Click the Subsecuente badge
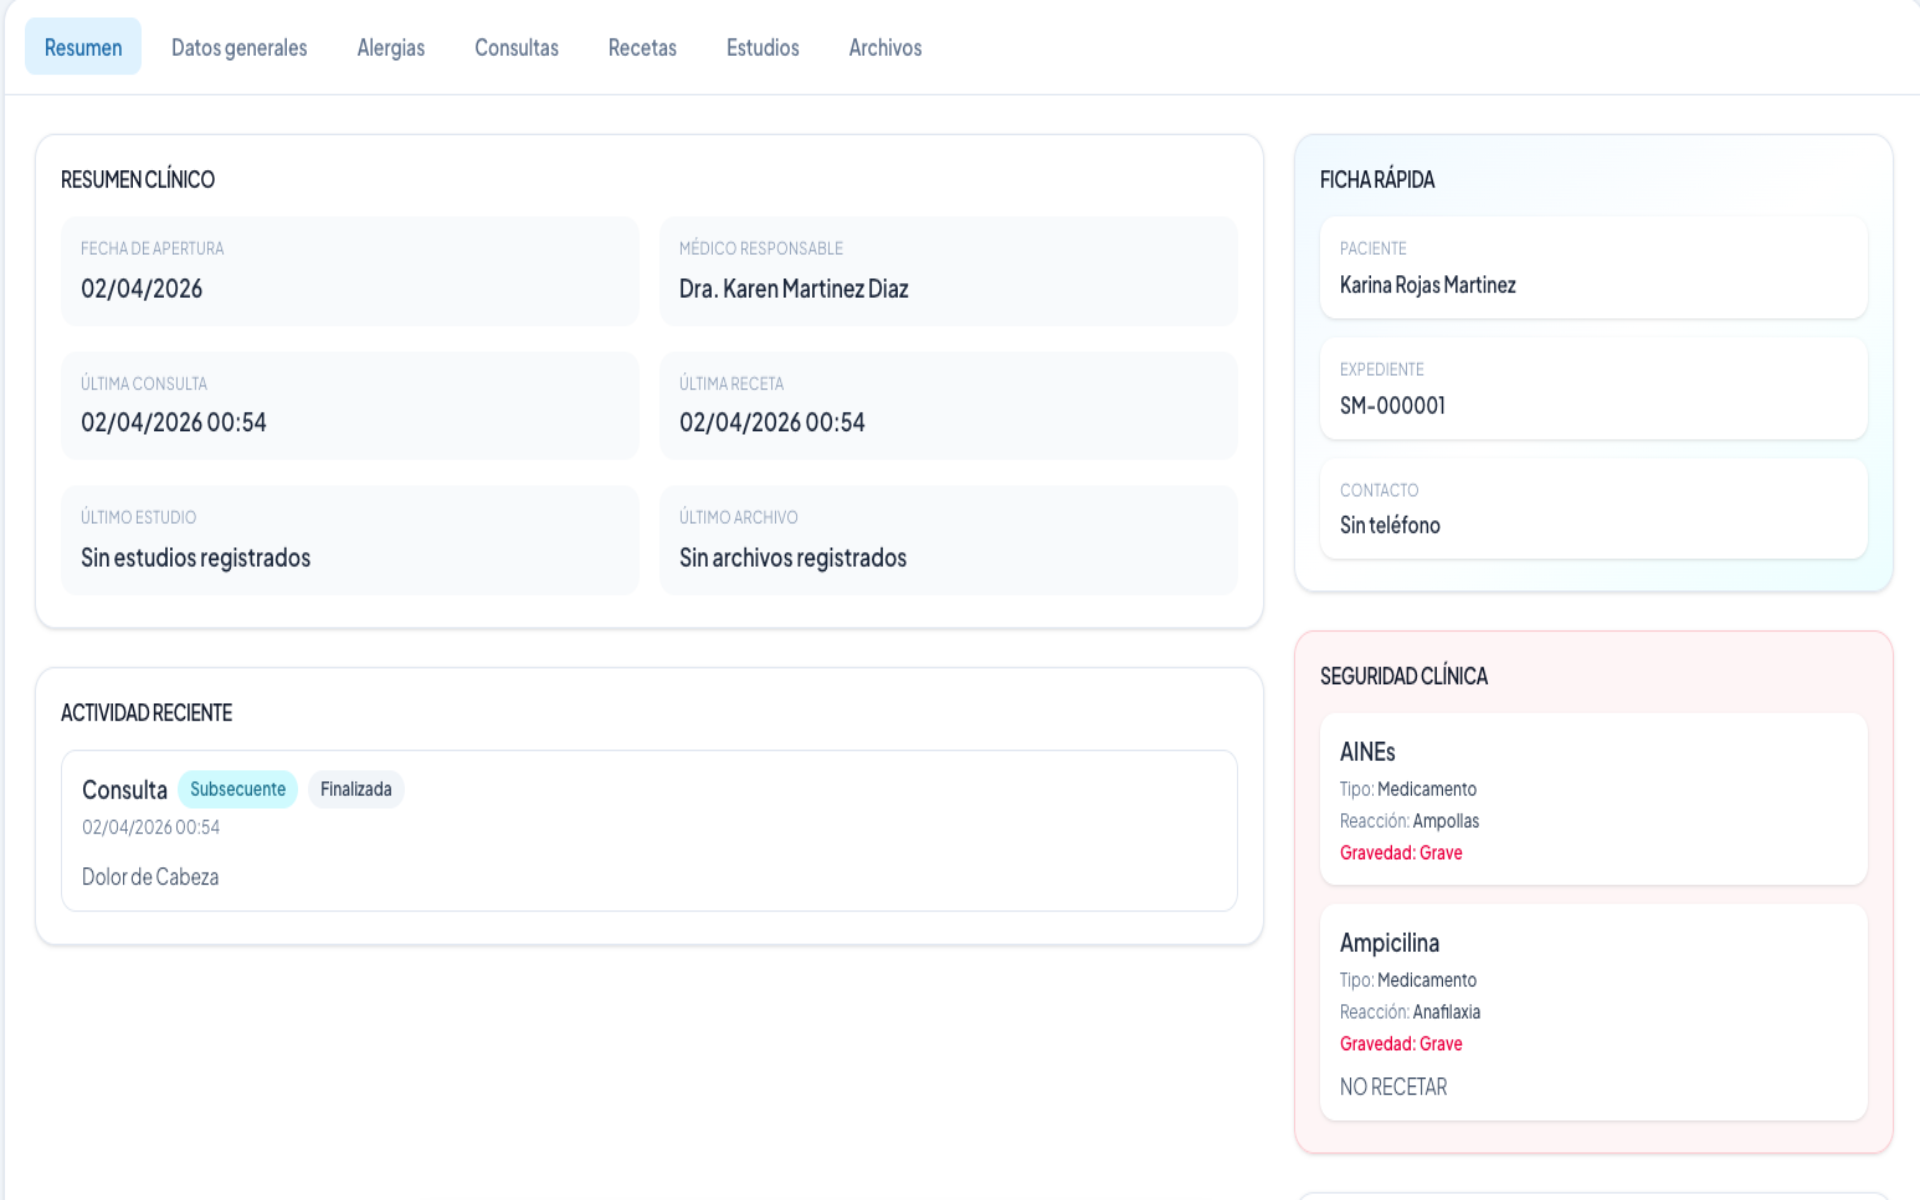The width and height of the screenshot is (1920, 1200). tap(238, 789)
